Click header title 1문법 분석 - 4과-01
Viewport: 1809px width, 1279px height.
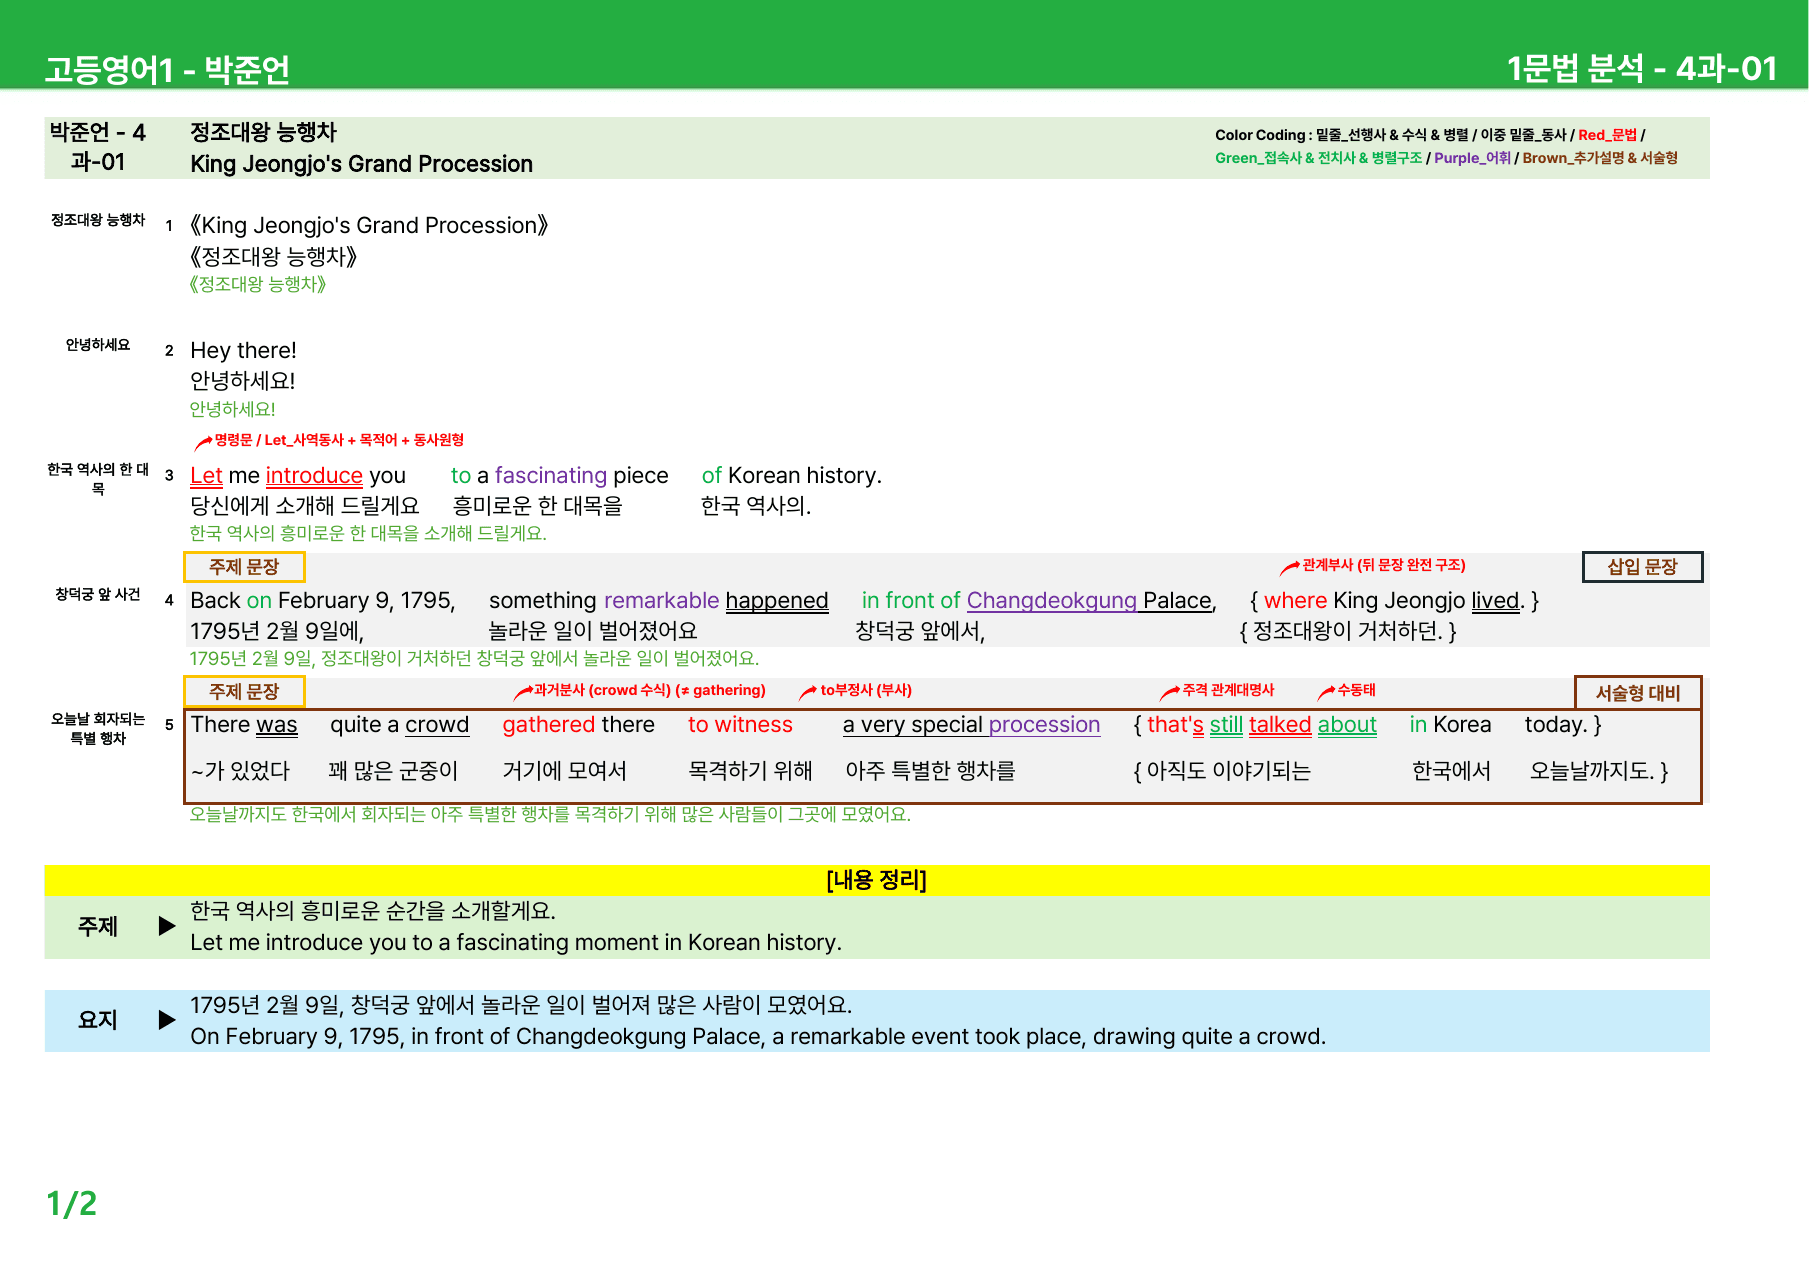click(x=1642, y=68)
